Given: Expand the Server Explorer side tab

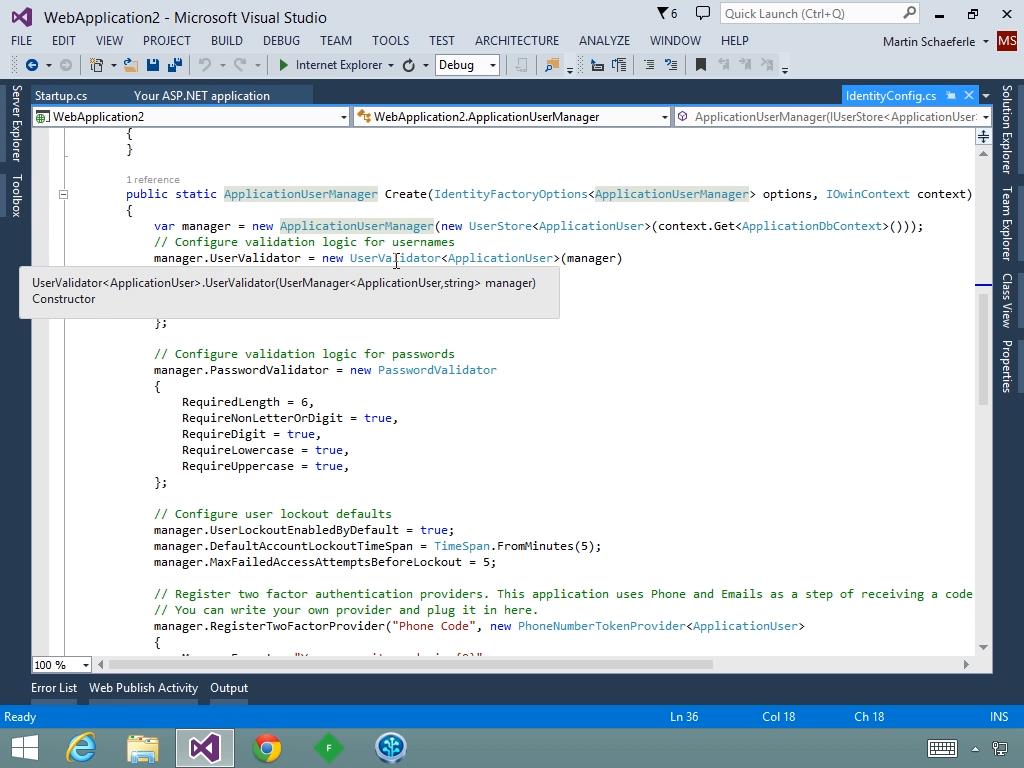Looking at the screenshot, I should tap(16, 123).
